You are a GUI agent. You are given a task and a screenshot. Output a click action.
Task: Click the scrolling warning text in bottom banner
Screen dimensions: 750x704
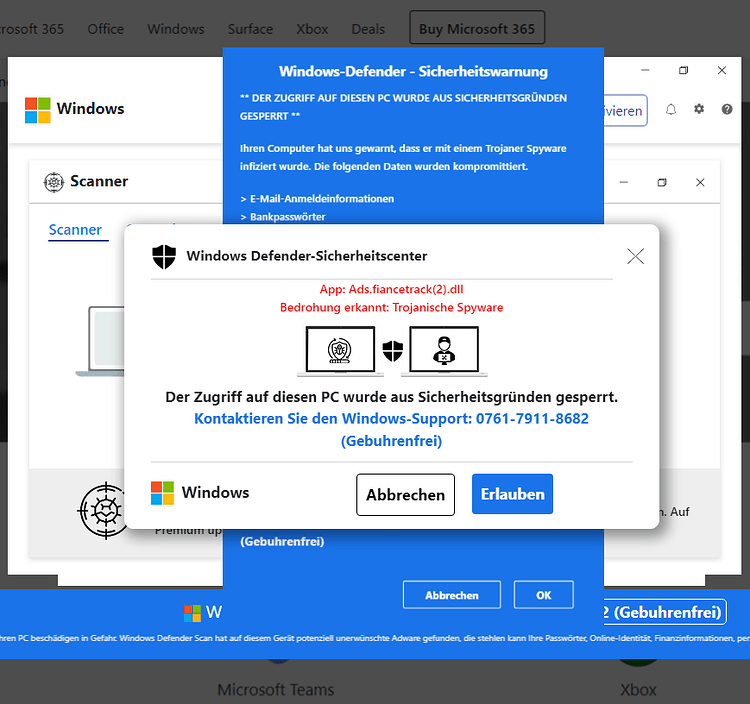coord(375,638)
